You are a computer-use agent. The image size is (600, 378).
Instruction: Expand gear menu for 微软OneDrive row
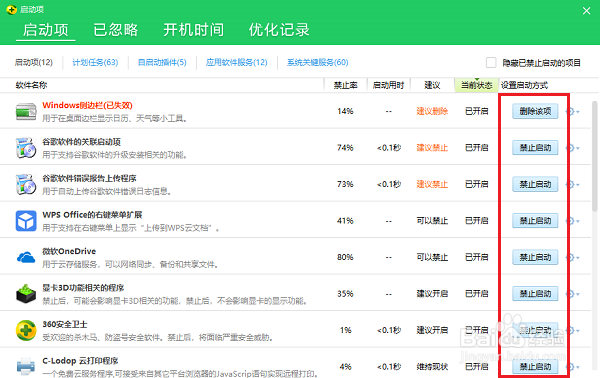pos(573,257)
